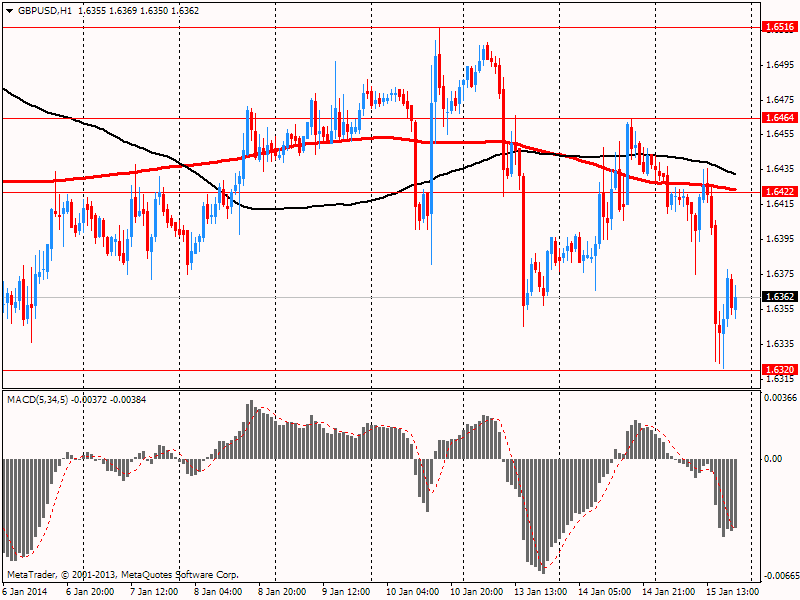Click the 6 Jan 2014 time axis label

(24, 592)
